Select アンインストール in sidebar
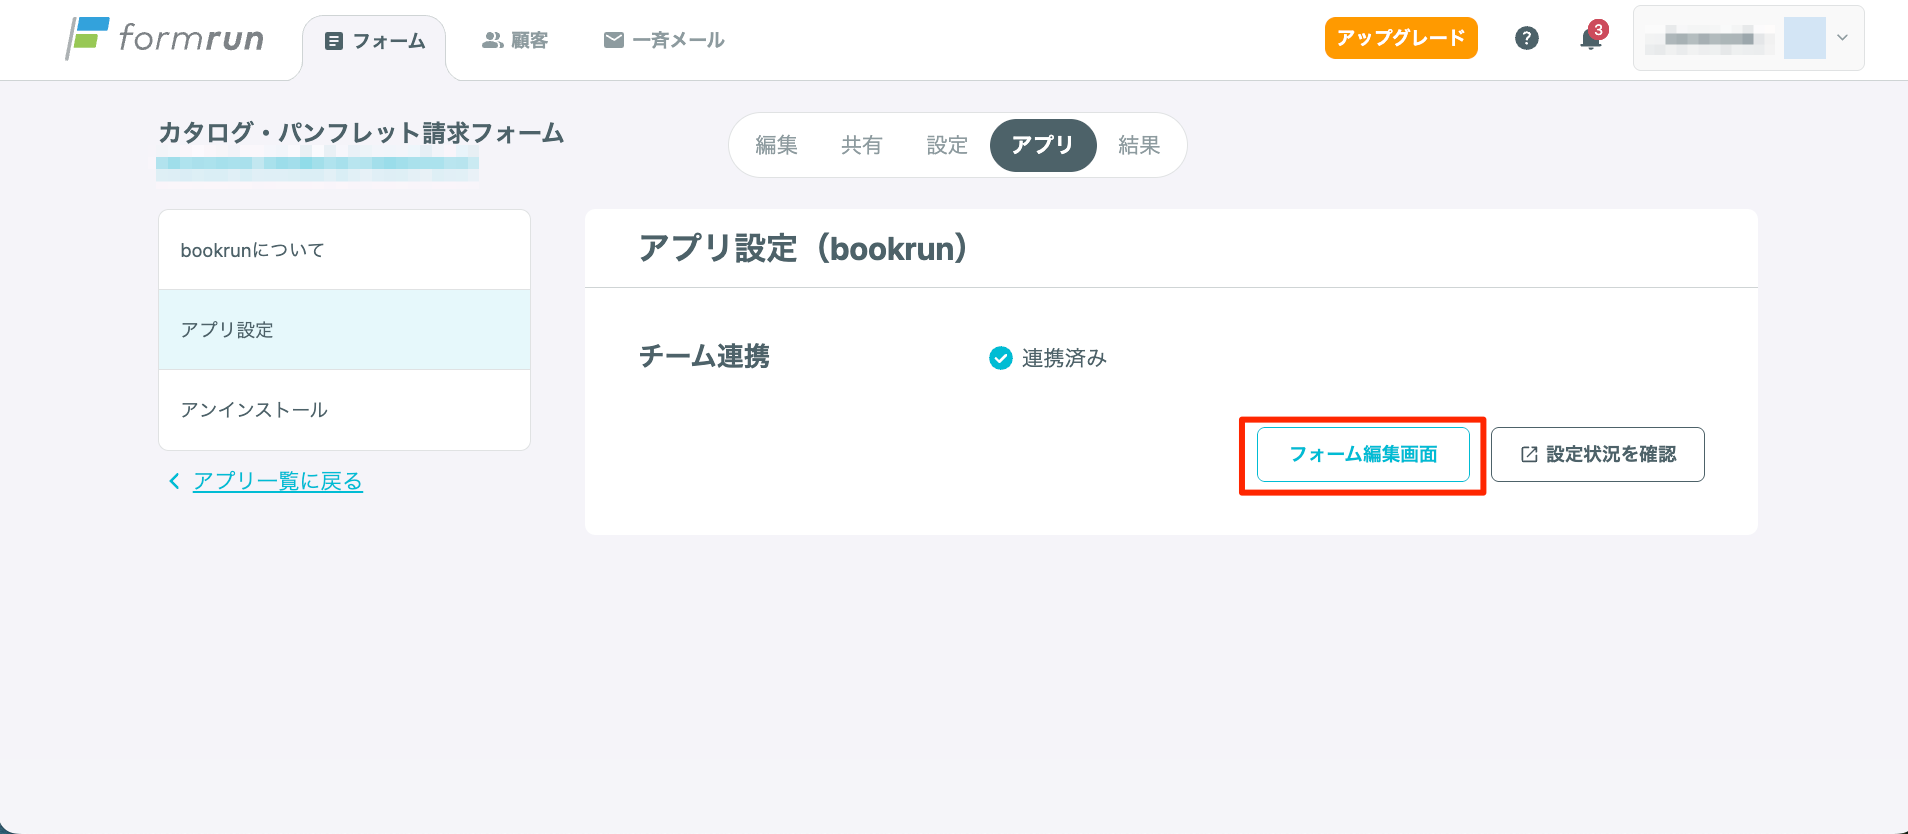Viewport: 1908px width, 834px height. tap(344, 410)
